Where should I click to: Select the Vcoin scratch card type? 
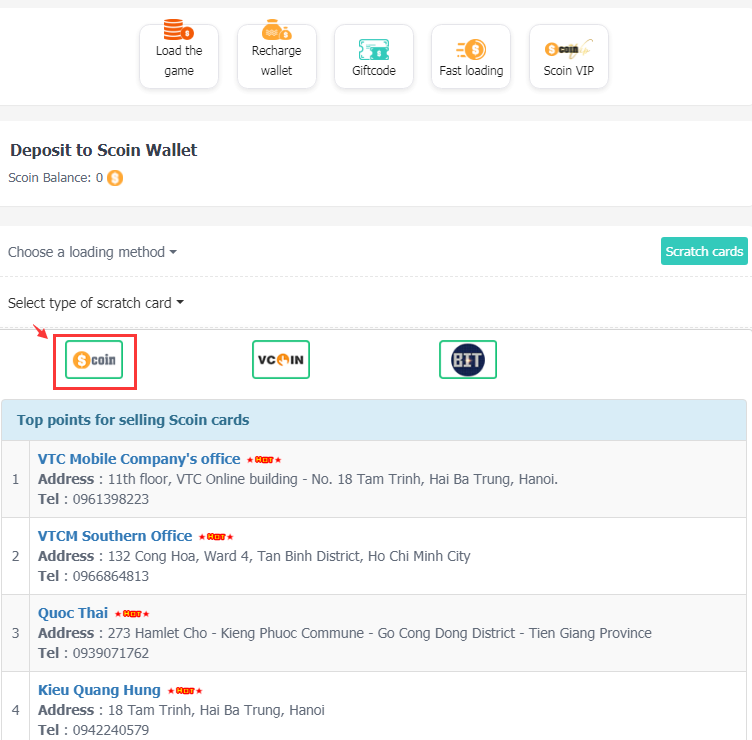point(281,360)
